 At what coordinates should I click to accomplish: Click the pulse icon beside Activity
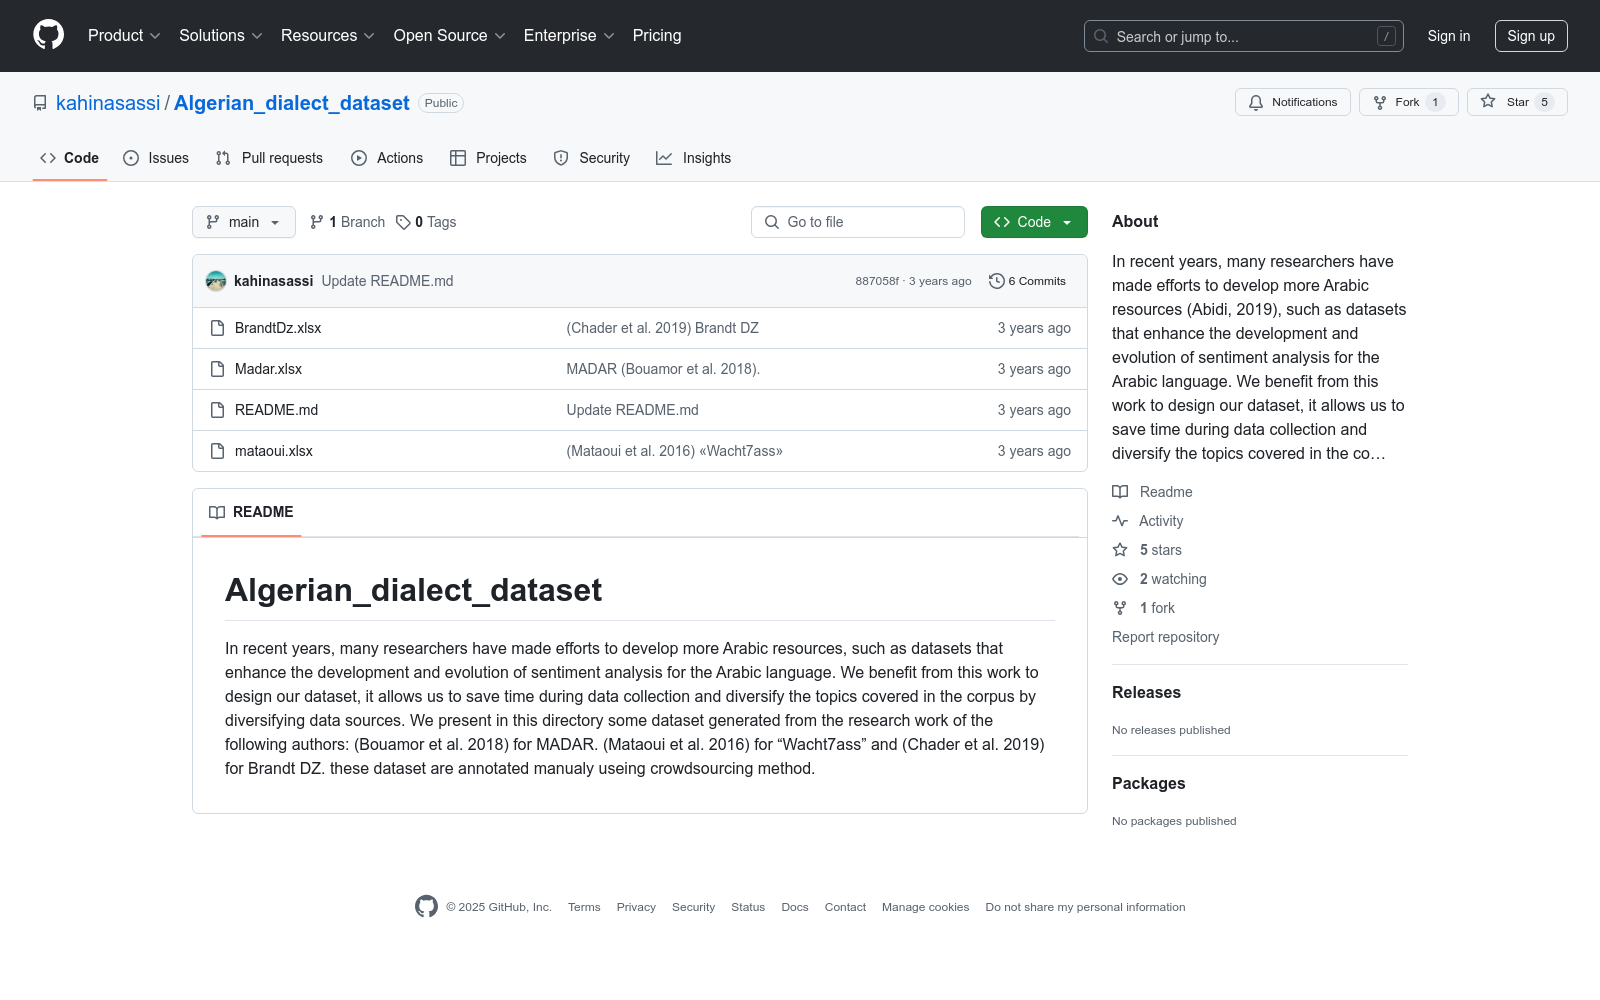[x=1120, y=521]
